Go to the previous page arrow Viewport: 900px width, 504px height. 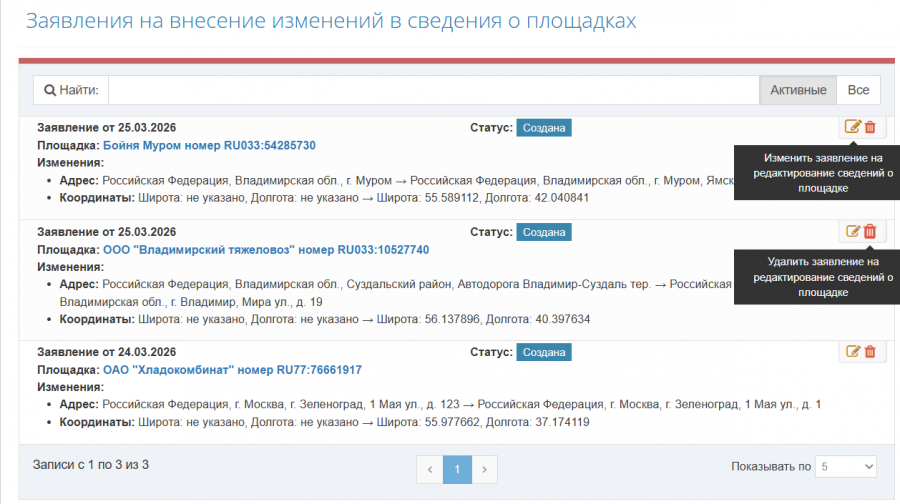430,468
